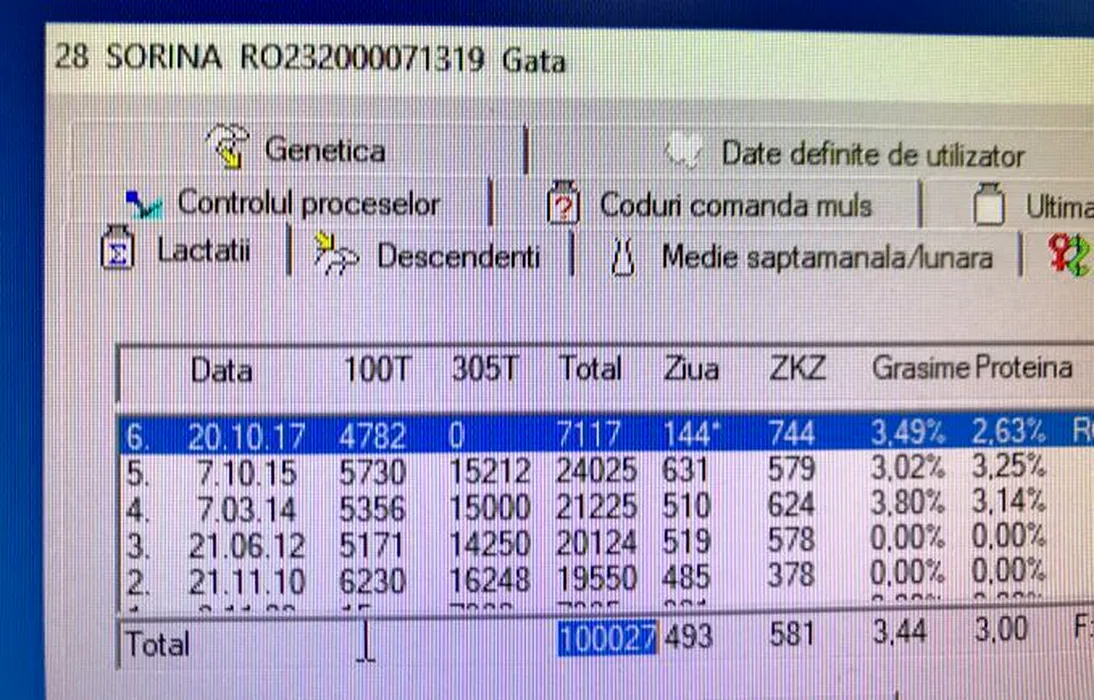Screen dimensions: 1094x700
Task: Click the average fat value 3,44
Action: [x=900, y=632]
